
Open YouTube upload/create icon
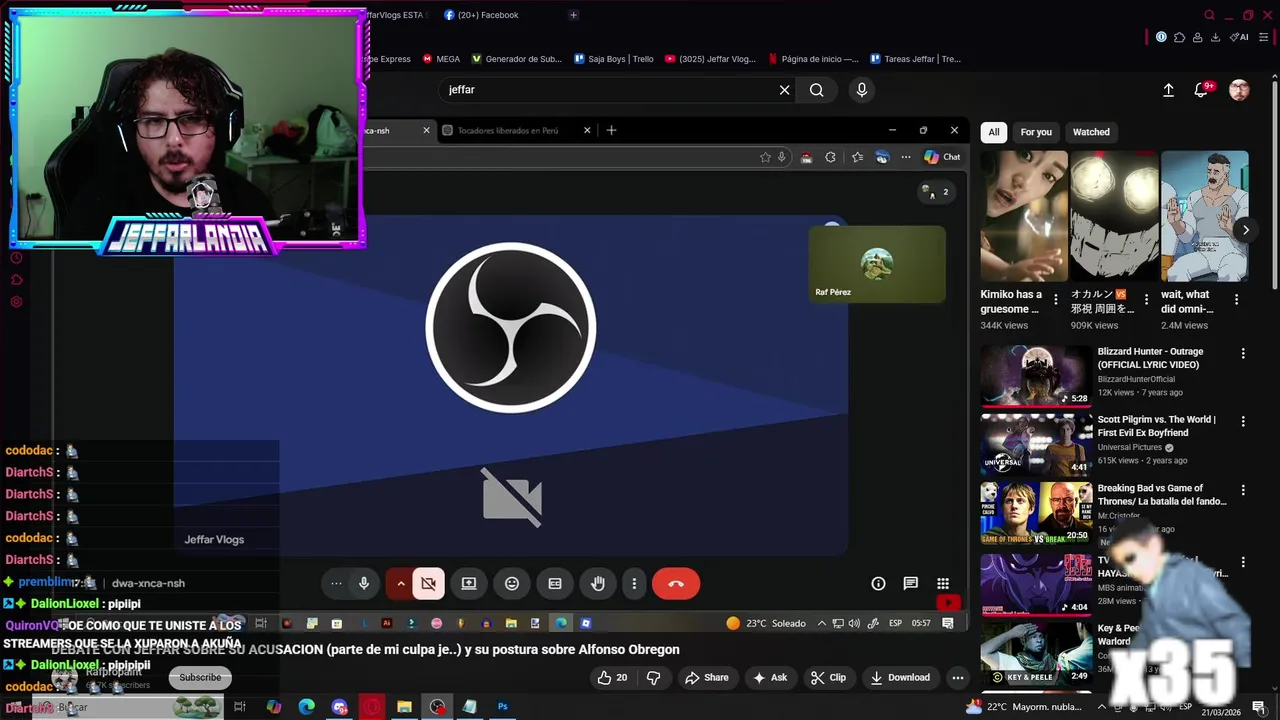pos(1168,90)
